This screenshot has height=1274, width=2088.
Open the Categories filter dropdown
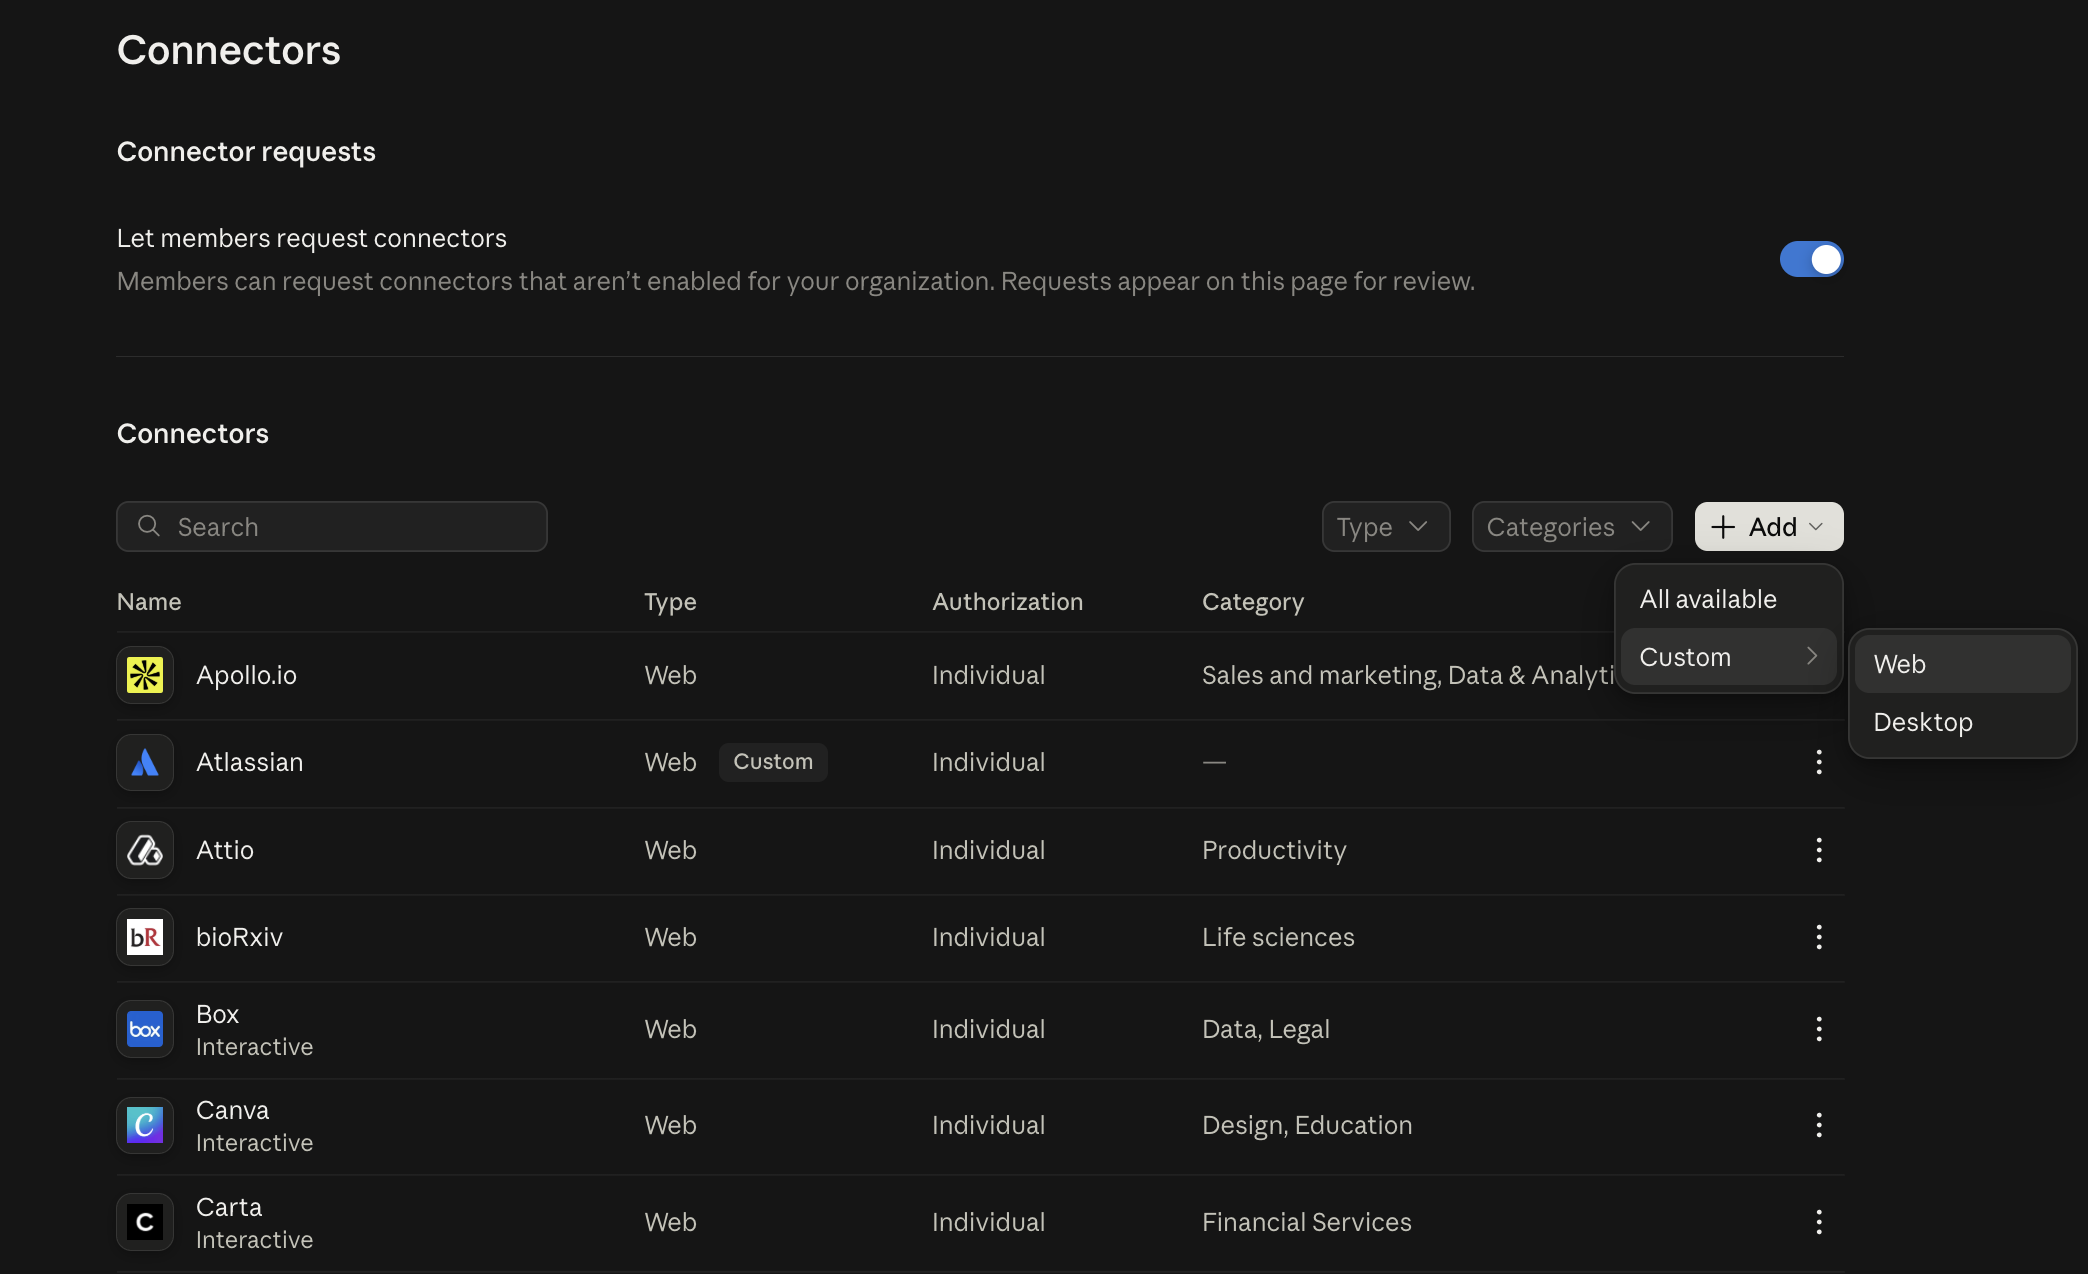(1572, 526)
